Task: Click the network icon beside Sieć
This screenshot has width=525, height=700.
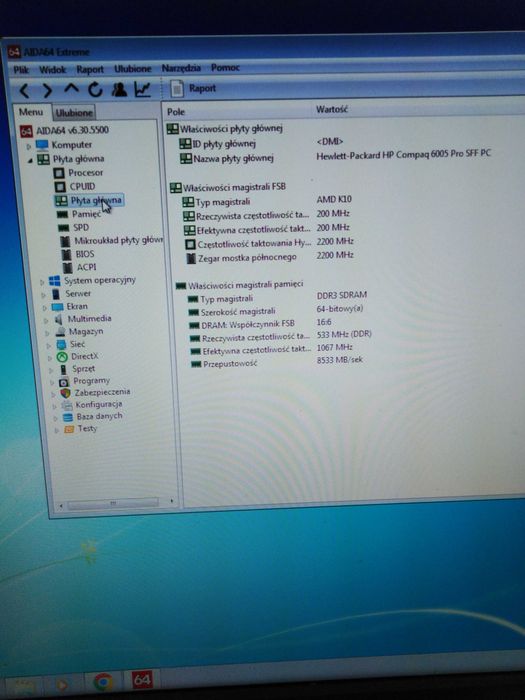Action: [x=61, y=344]
